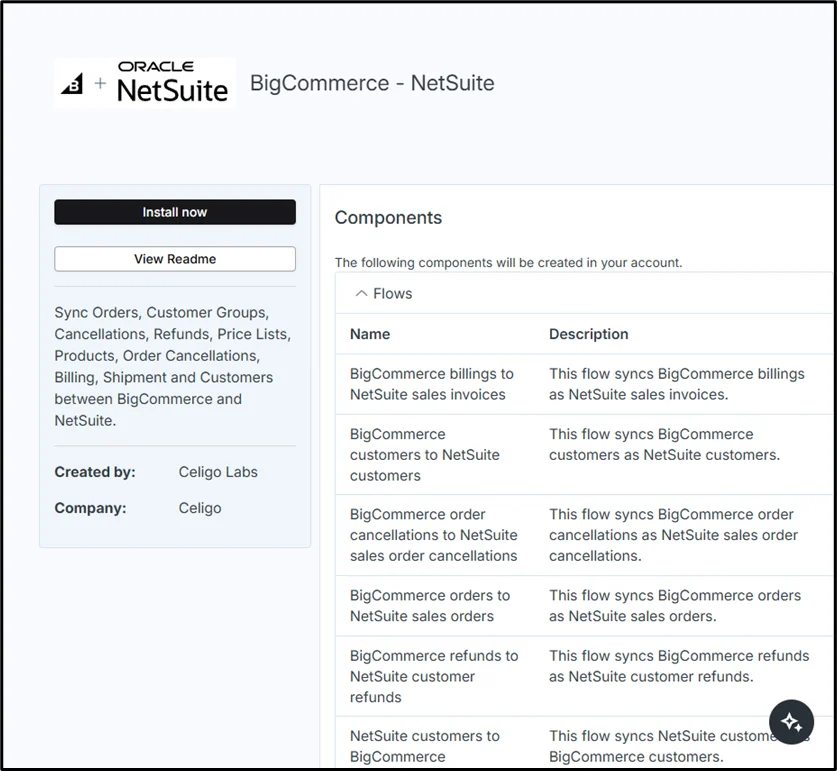
Task: Click the Company label
Action: coord(90,508)
